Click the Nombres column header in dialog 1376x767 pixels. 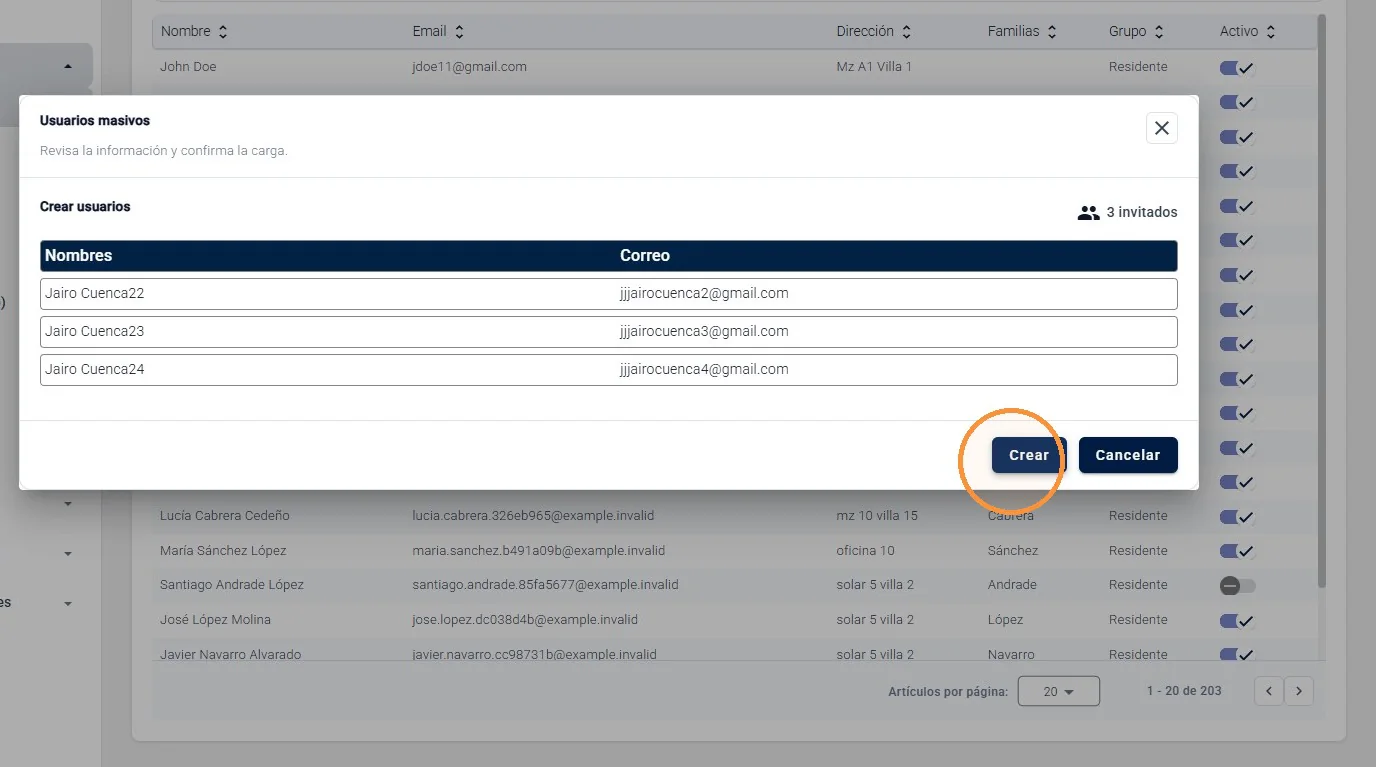click(x=79, y=256)
